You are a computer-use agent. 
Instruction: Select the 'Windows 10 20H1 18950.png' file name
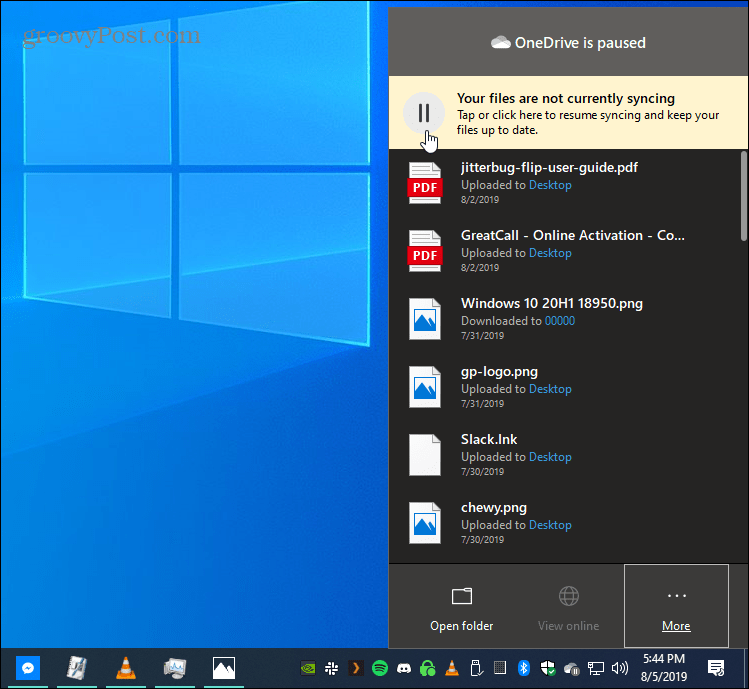coord(552,303)
